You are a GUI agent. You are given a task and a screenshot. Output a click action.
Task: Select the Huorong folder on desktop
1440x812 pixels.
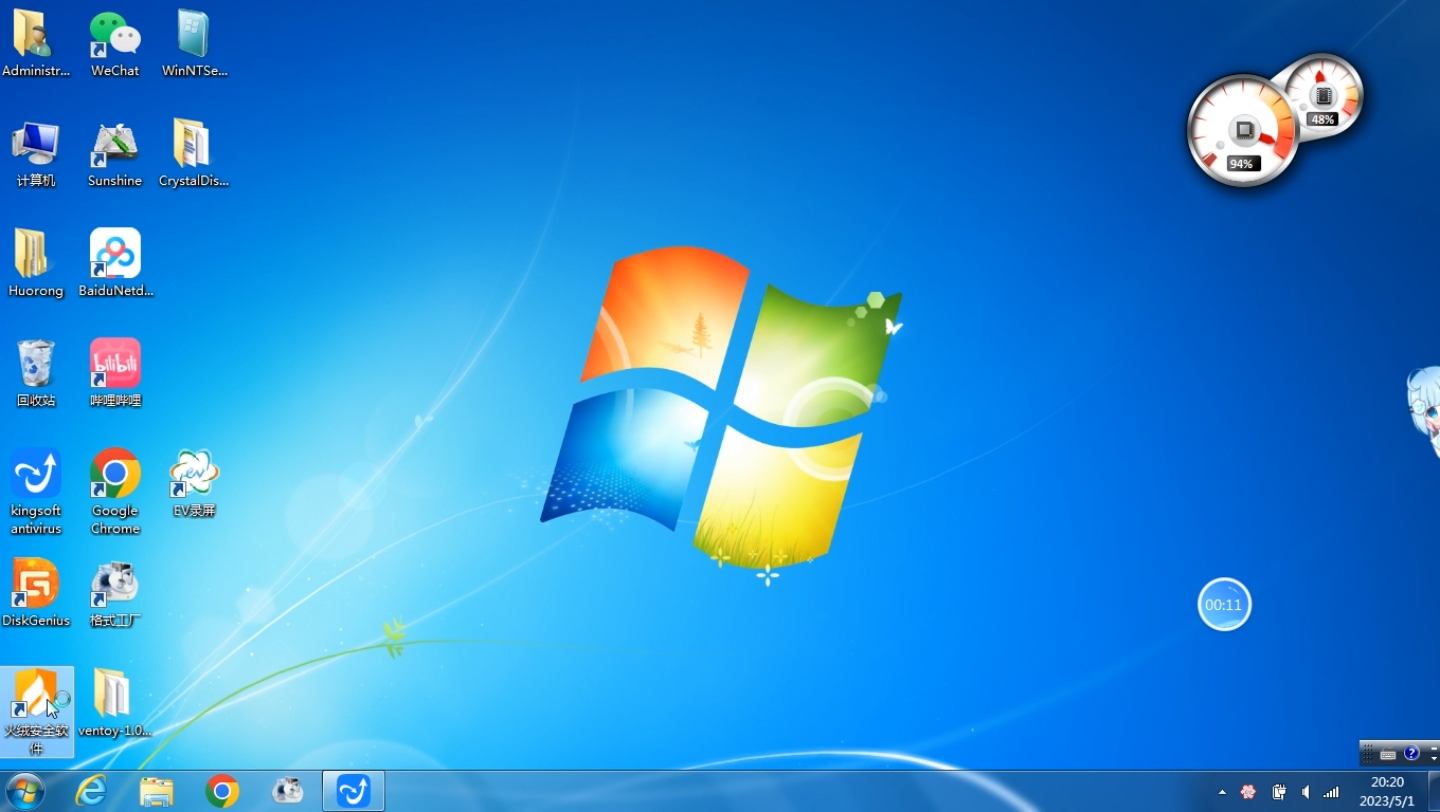tap(35, 264)
